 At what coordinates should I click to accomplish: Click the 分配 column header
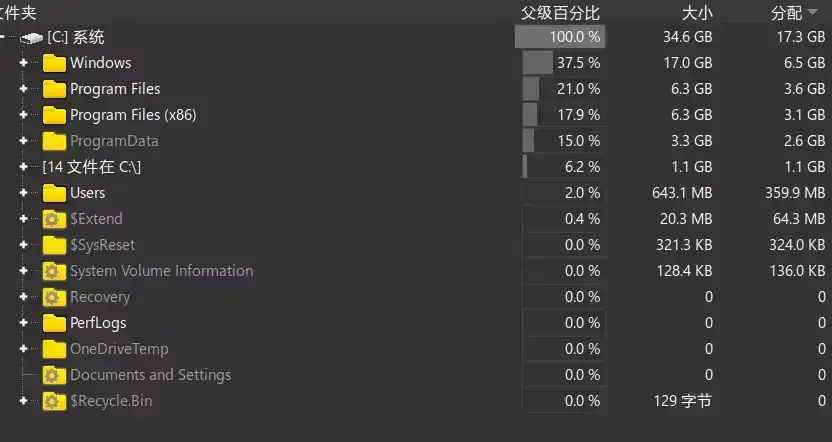[786, 12]
